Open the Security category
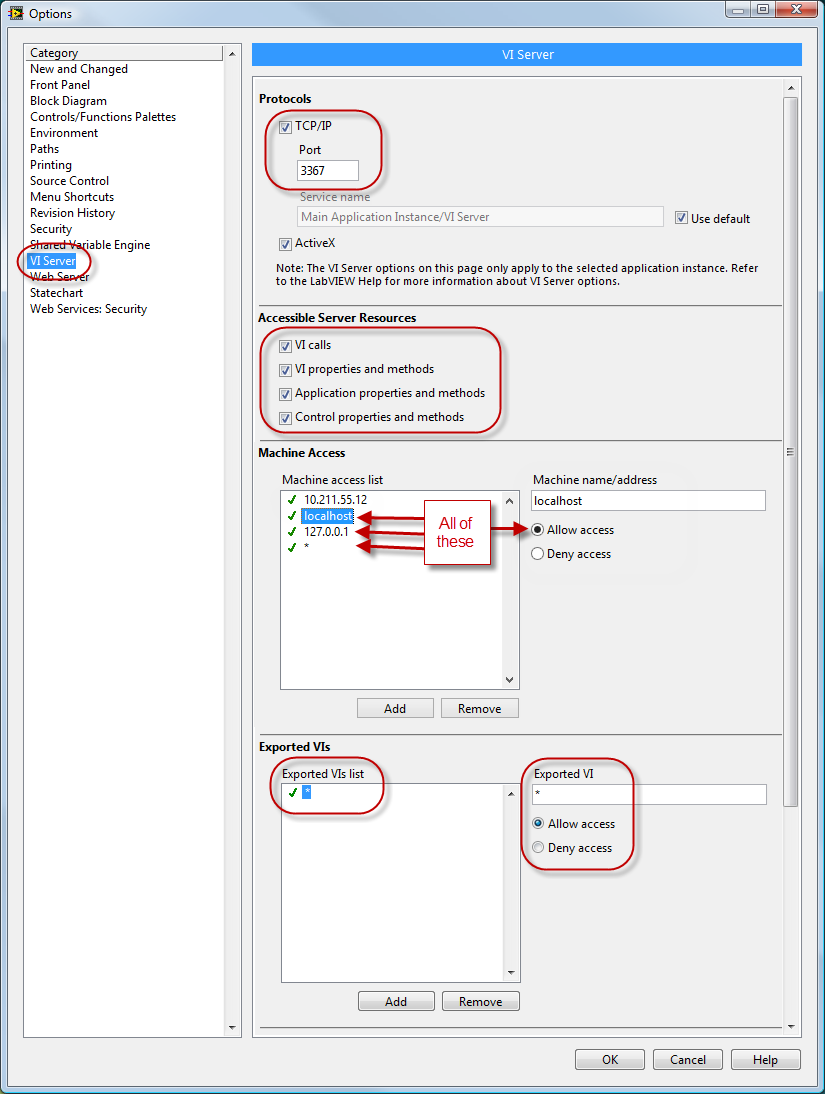Screen dimensions: 825x1094 pos(51,230)
